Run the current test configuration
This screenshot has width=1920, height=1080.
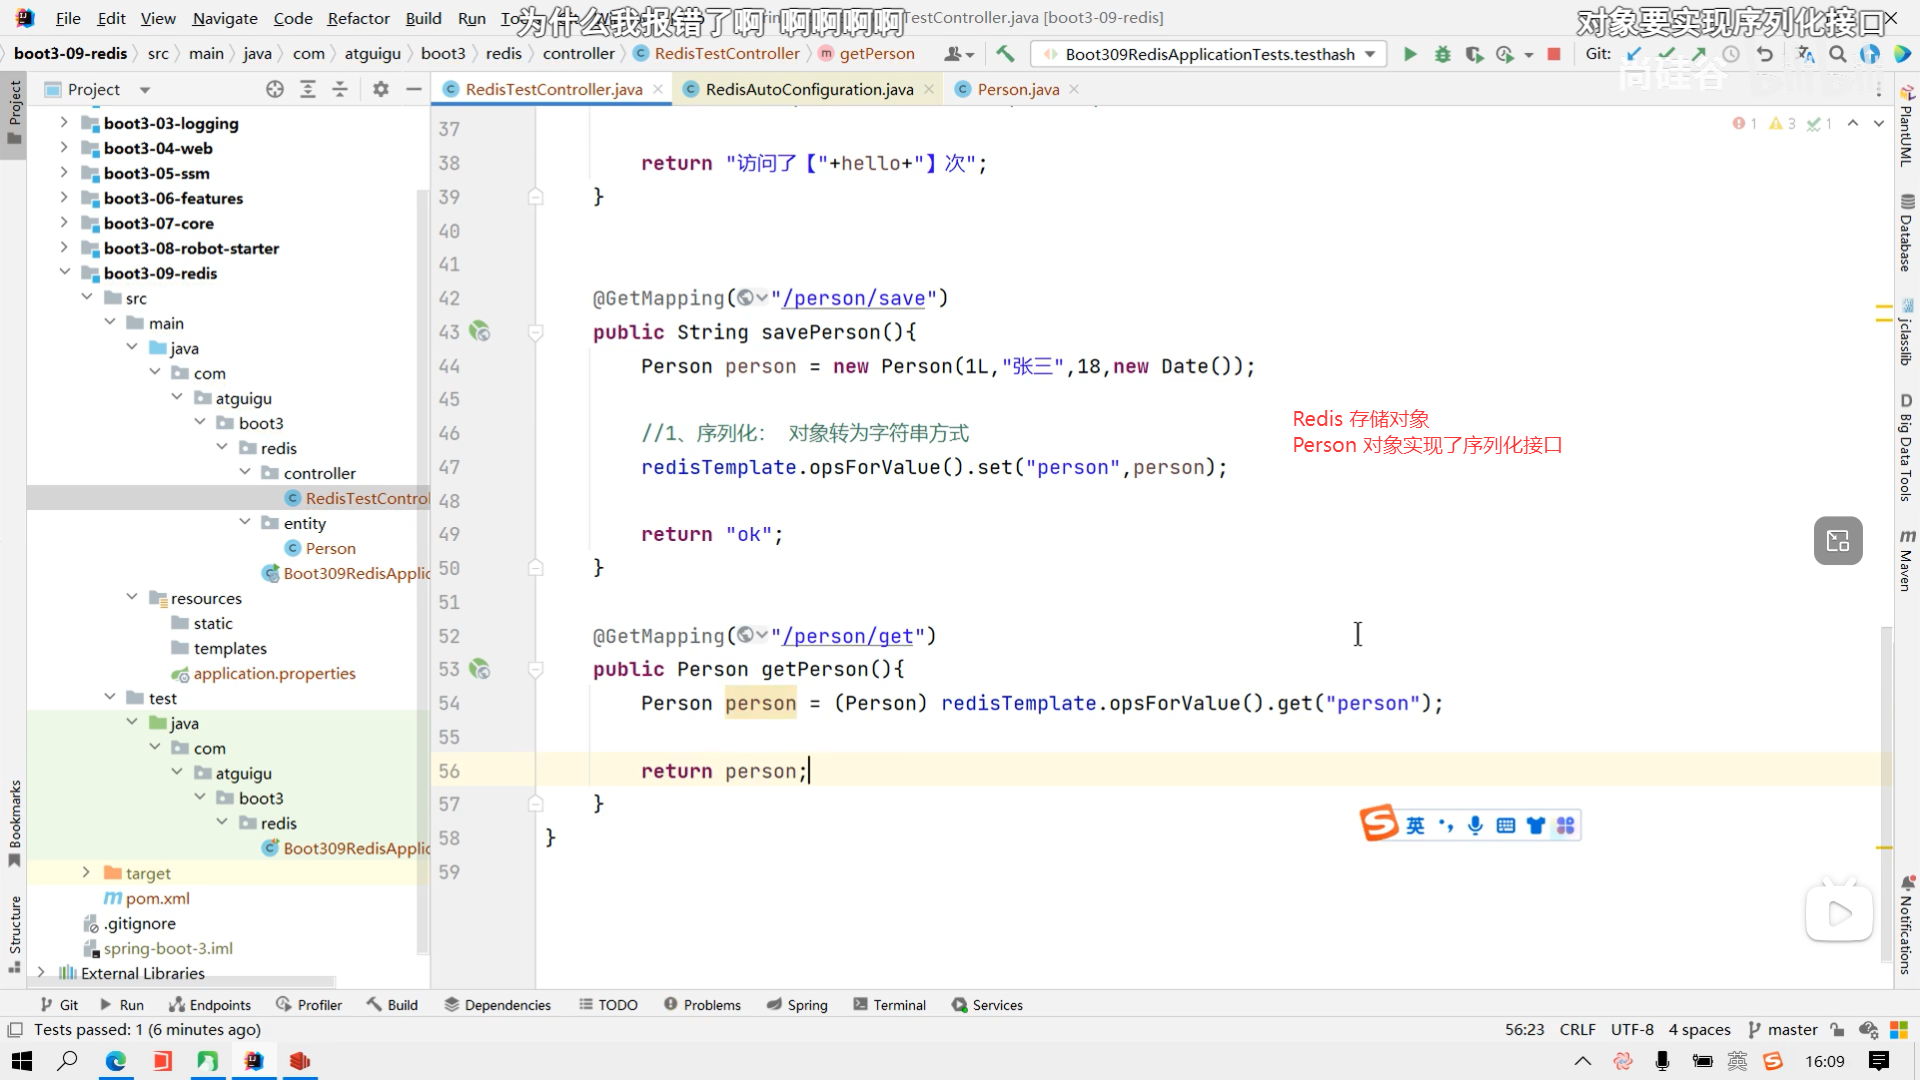click(1410, 54)
